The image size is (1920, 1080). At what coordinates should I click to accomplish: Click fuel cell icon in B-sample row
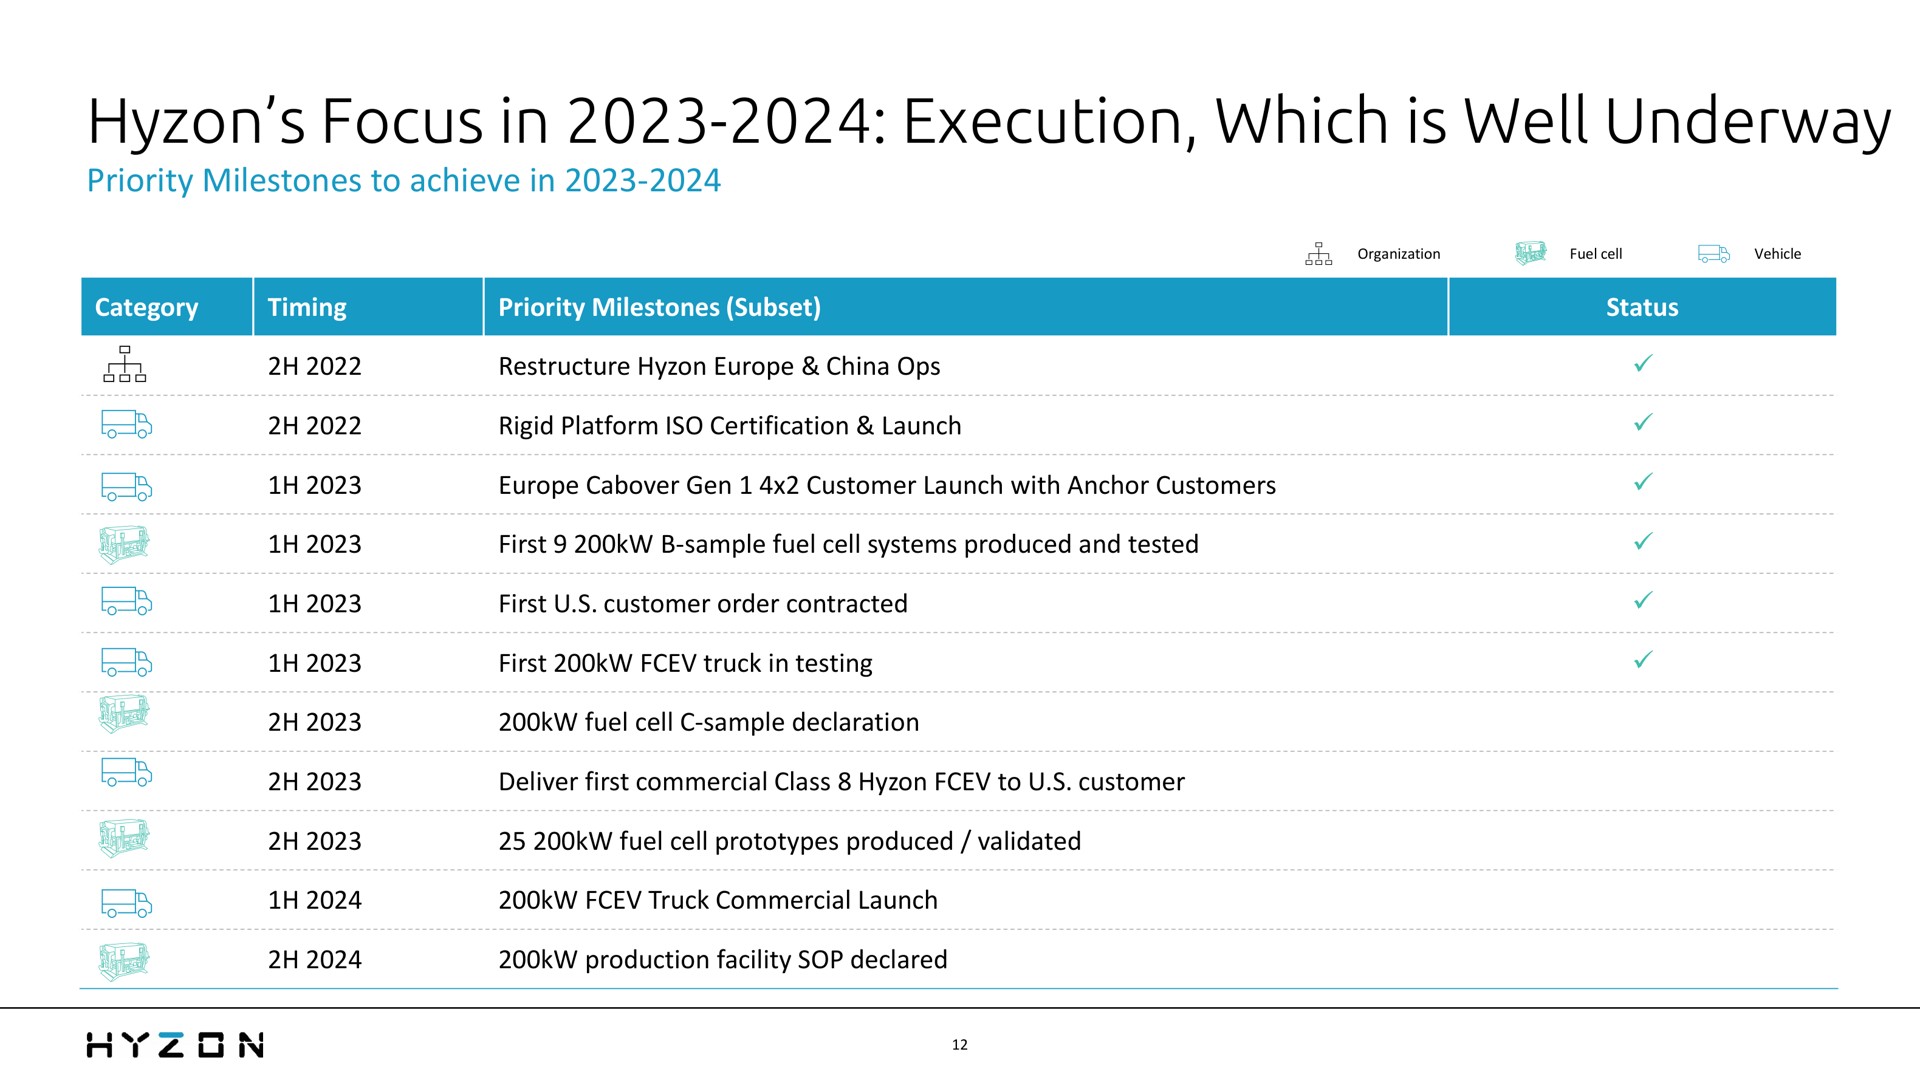tap(124, 544)
